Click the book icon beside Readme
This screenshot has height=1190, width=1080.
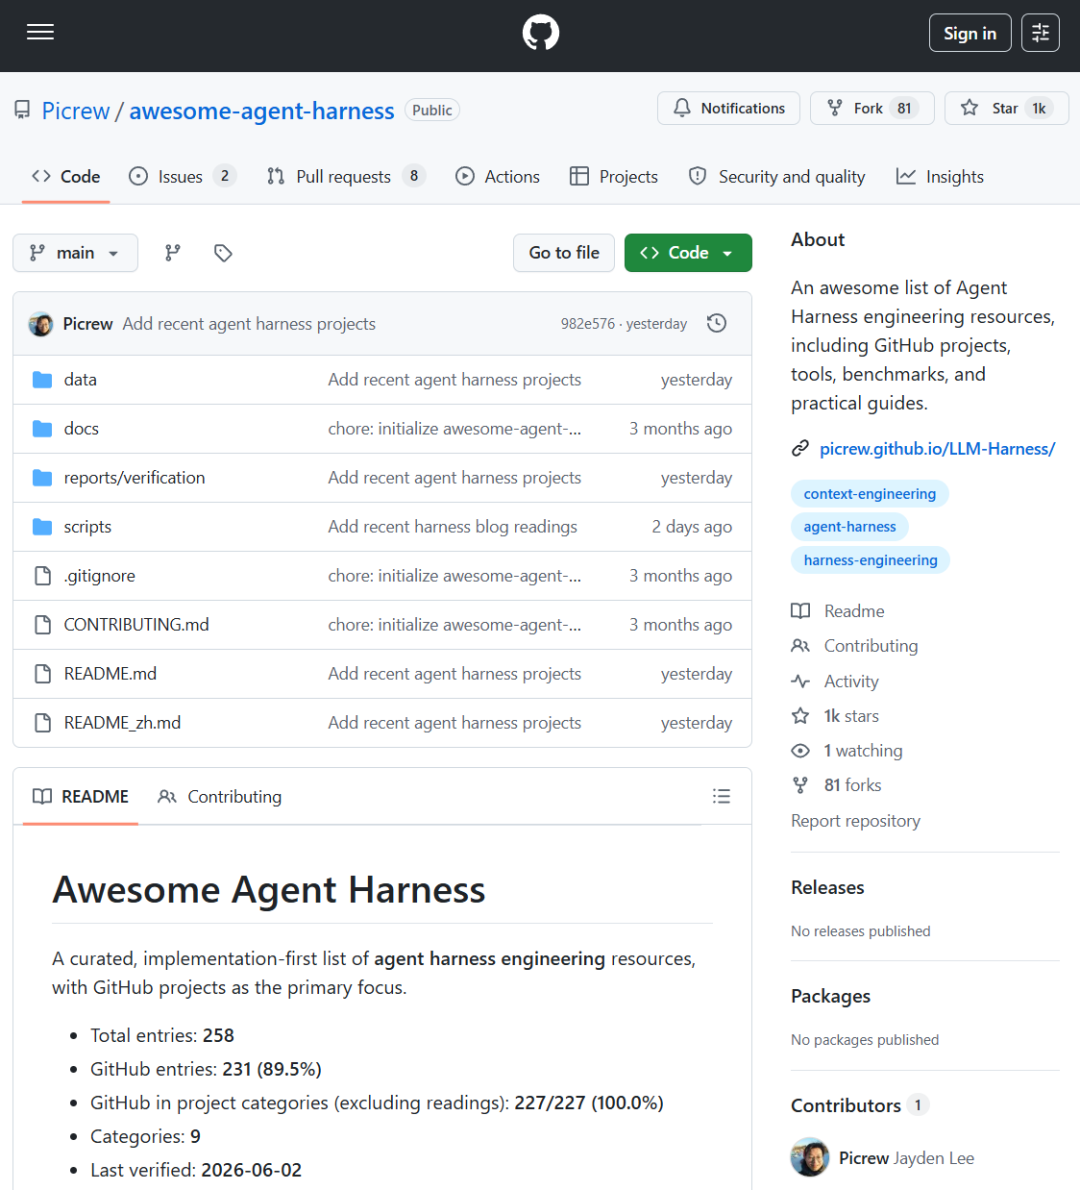(800, 611)
